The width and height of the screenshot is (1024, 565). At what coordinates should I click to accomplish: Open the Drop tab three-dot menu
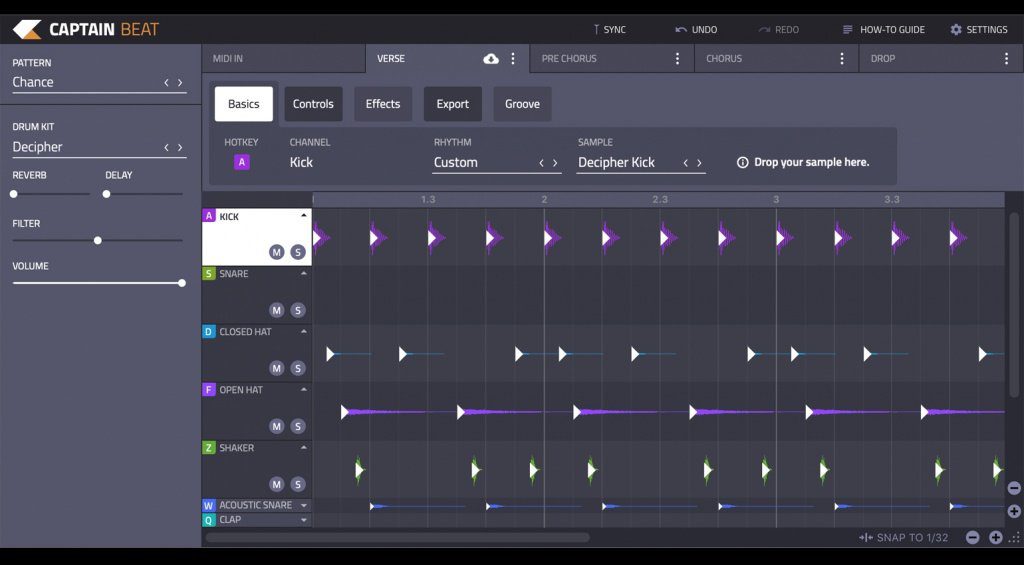click(1006, 59)
